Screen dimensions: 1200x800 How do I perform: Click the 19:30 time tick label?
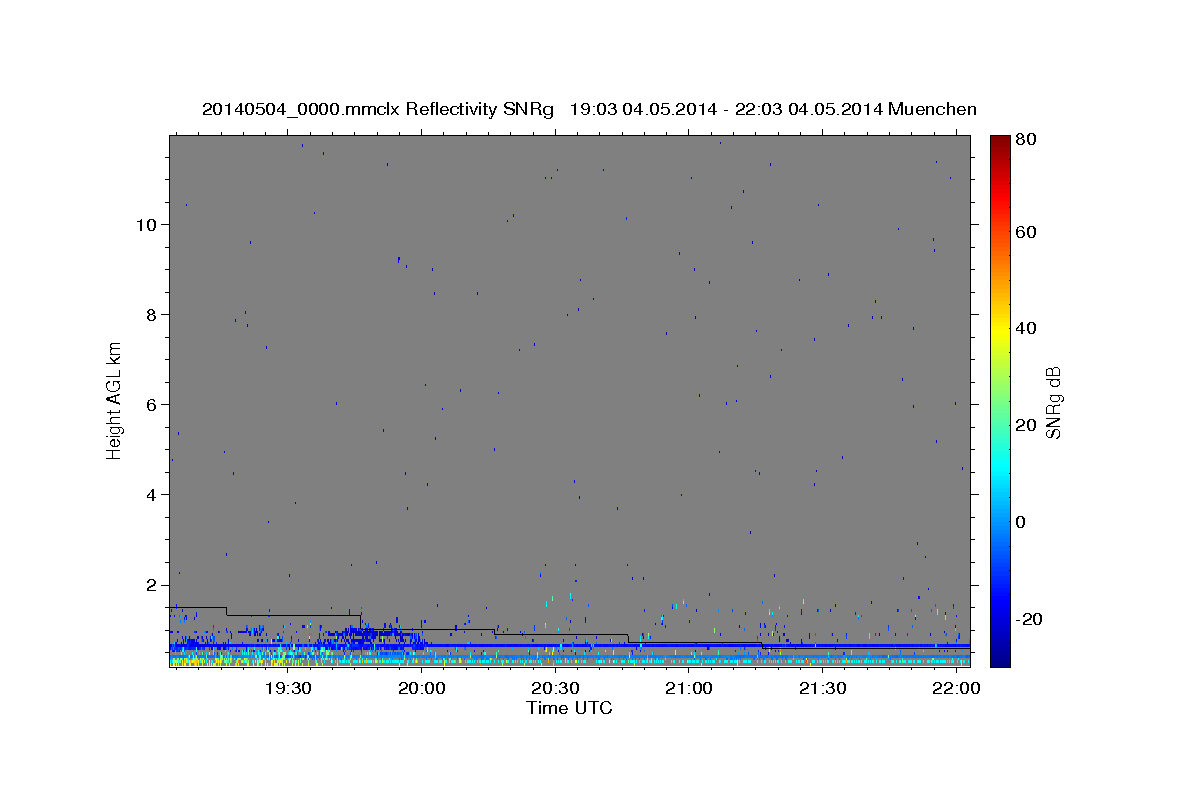pyautogui.click(x=289, y=688)
